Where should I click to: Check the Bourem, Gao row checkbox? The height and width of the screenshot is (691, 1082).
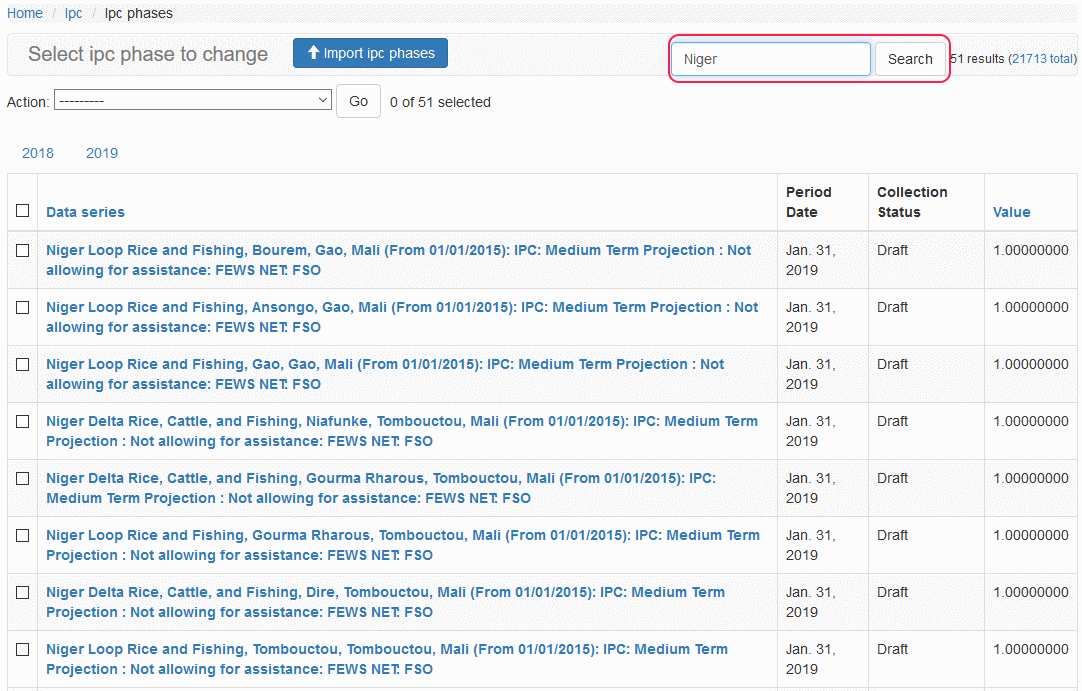click(x=23, y=251)
